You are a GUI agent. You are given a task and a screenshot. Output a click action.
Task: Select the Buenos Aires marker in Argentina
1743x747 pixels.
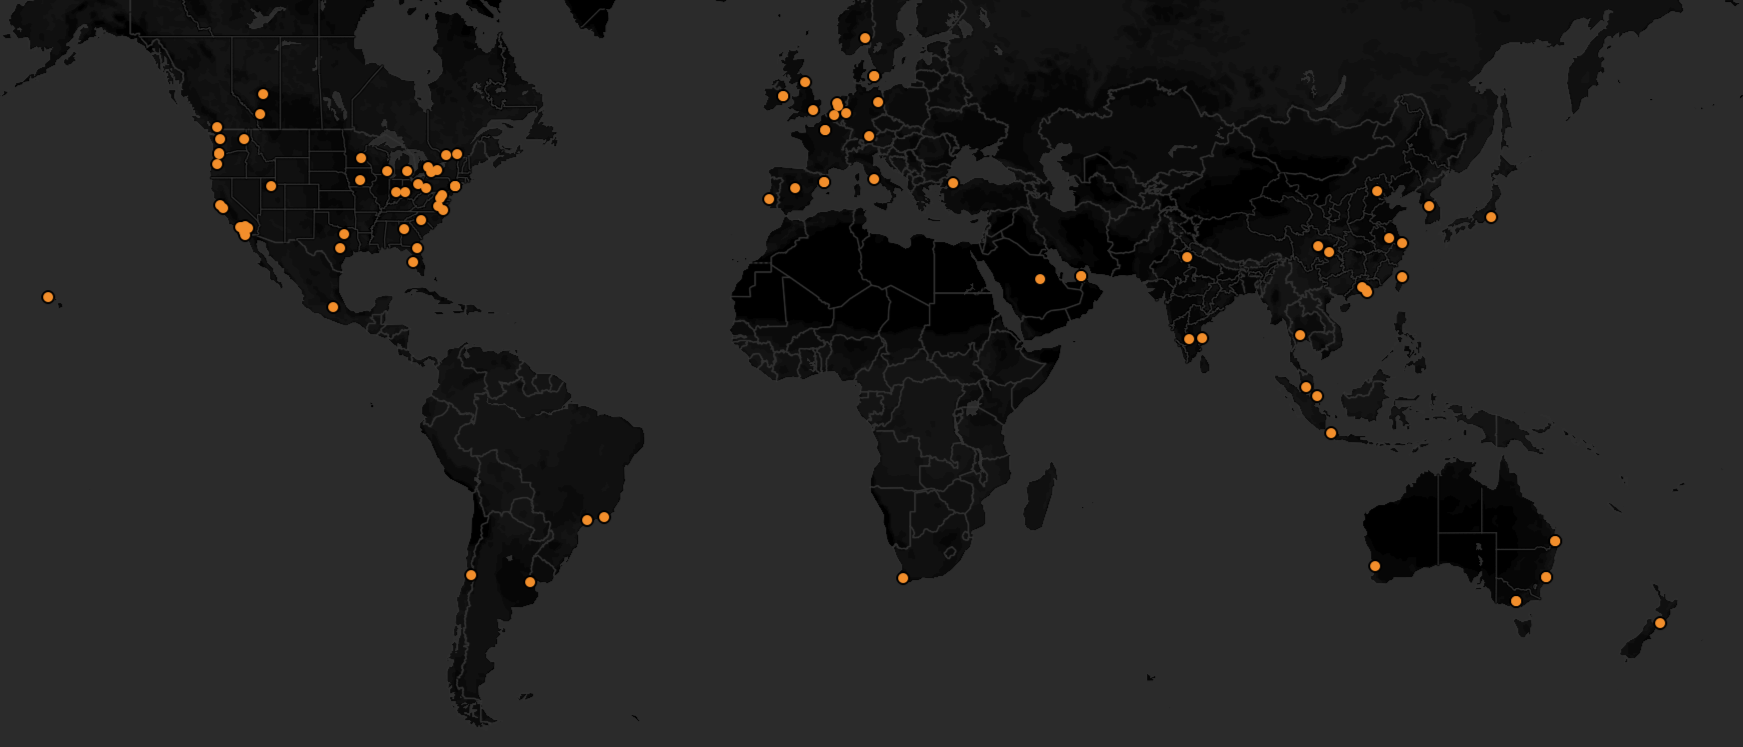point(530,582)
